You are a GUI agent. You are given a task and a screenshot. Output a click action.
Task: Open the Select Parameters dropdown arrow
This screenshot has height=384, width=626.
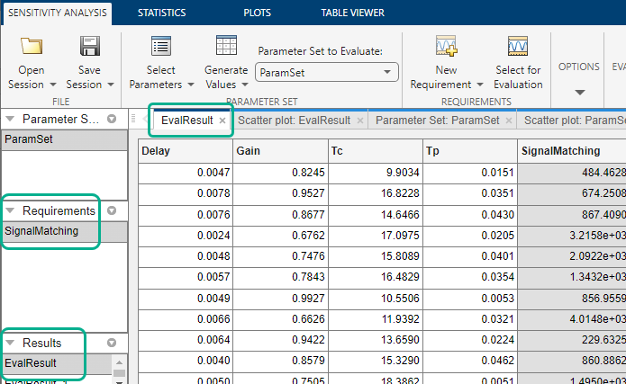[x=191, y=85]
